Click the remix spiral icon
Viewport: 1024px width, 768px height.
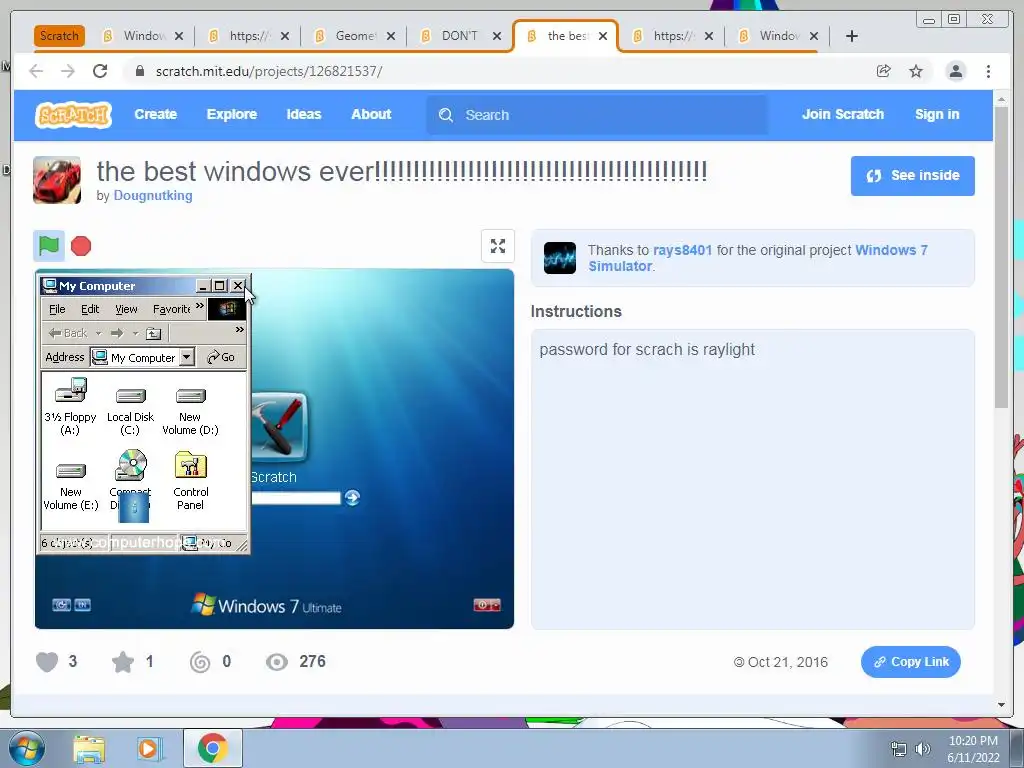tap(200, 662)
